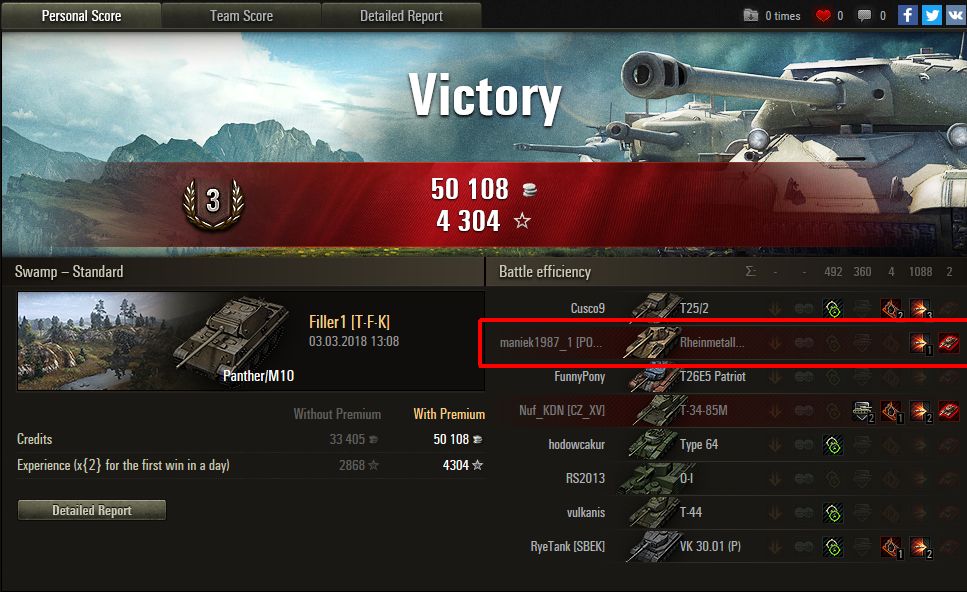967x592 pixels.
Task: Click blocked-by-armor icon in Nuf_KDN row
Action: point(862,411)
